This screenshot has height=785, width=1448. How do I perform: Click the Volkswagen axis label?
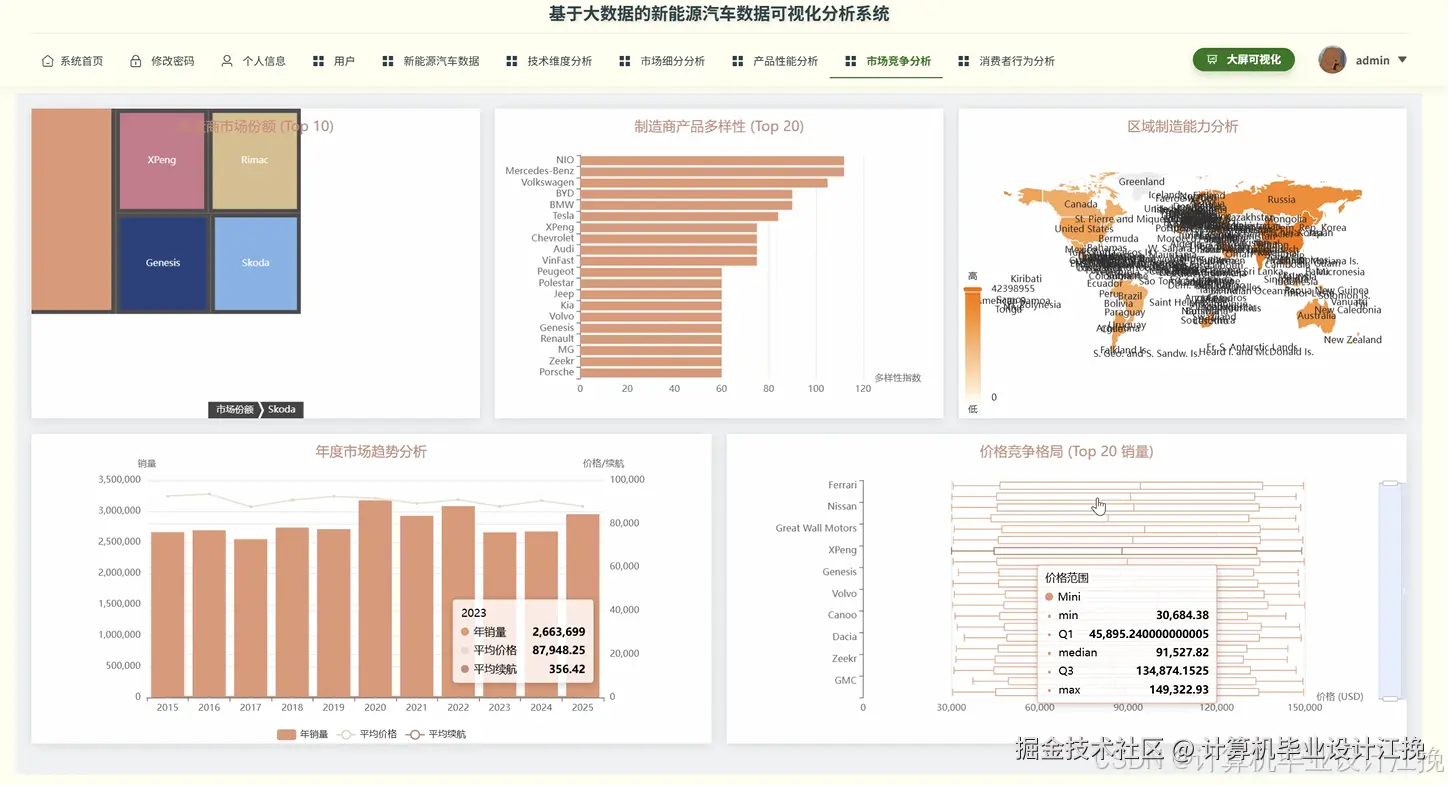548,182
